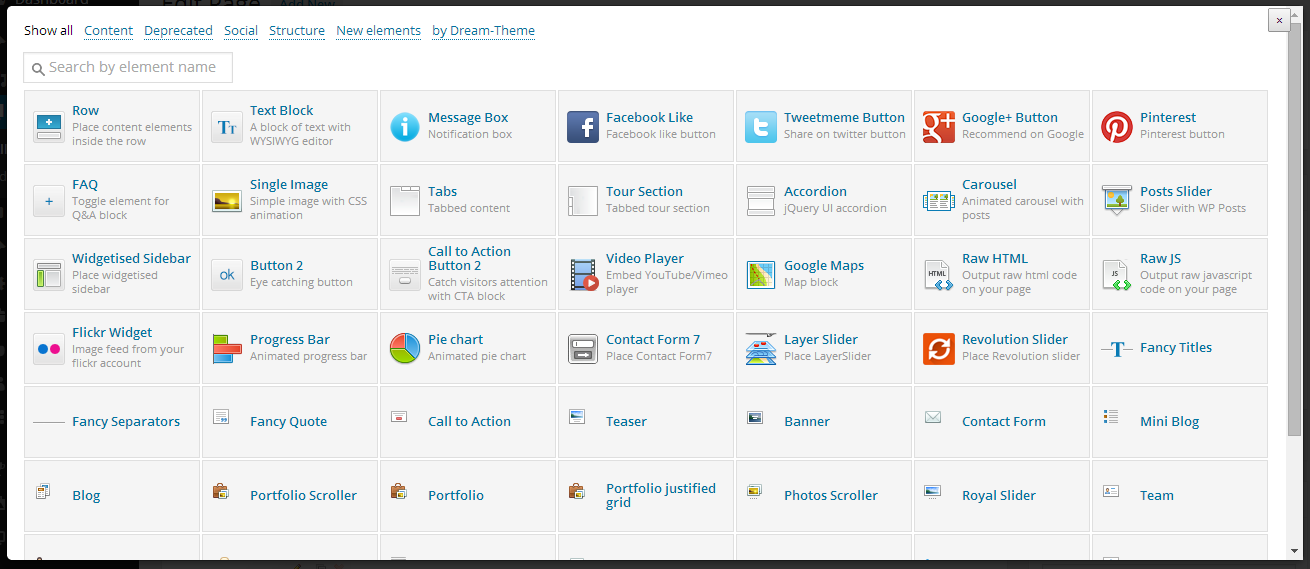Insert the Accordion element

[x=815, y=191]
